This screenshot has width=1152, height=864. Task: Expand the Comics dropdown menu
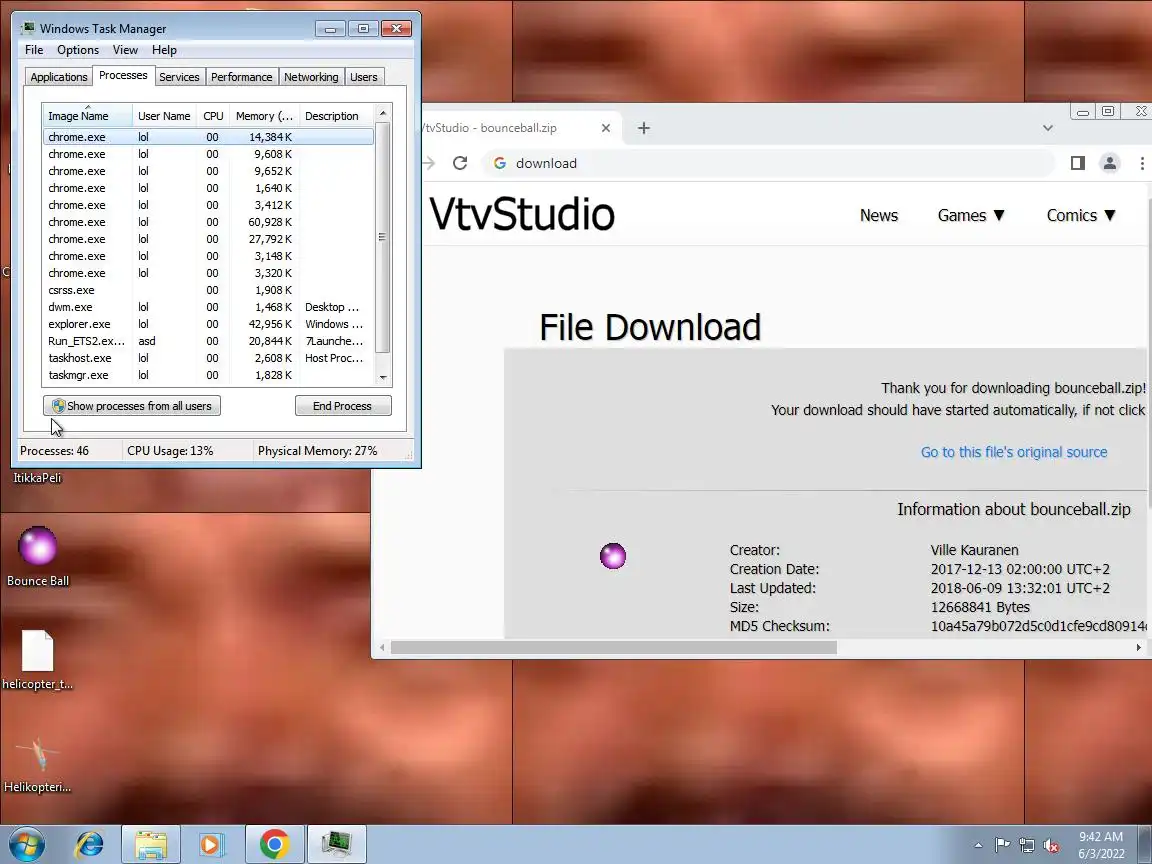click(x=1081, y=215)
